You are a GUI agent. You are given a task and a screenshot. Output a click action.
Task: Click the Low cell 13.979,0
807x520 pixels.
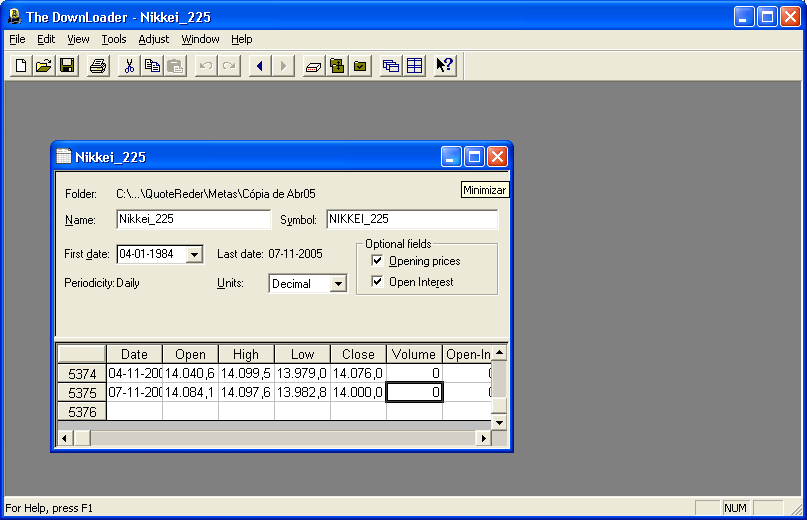tap(302, 373)
